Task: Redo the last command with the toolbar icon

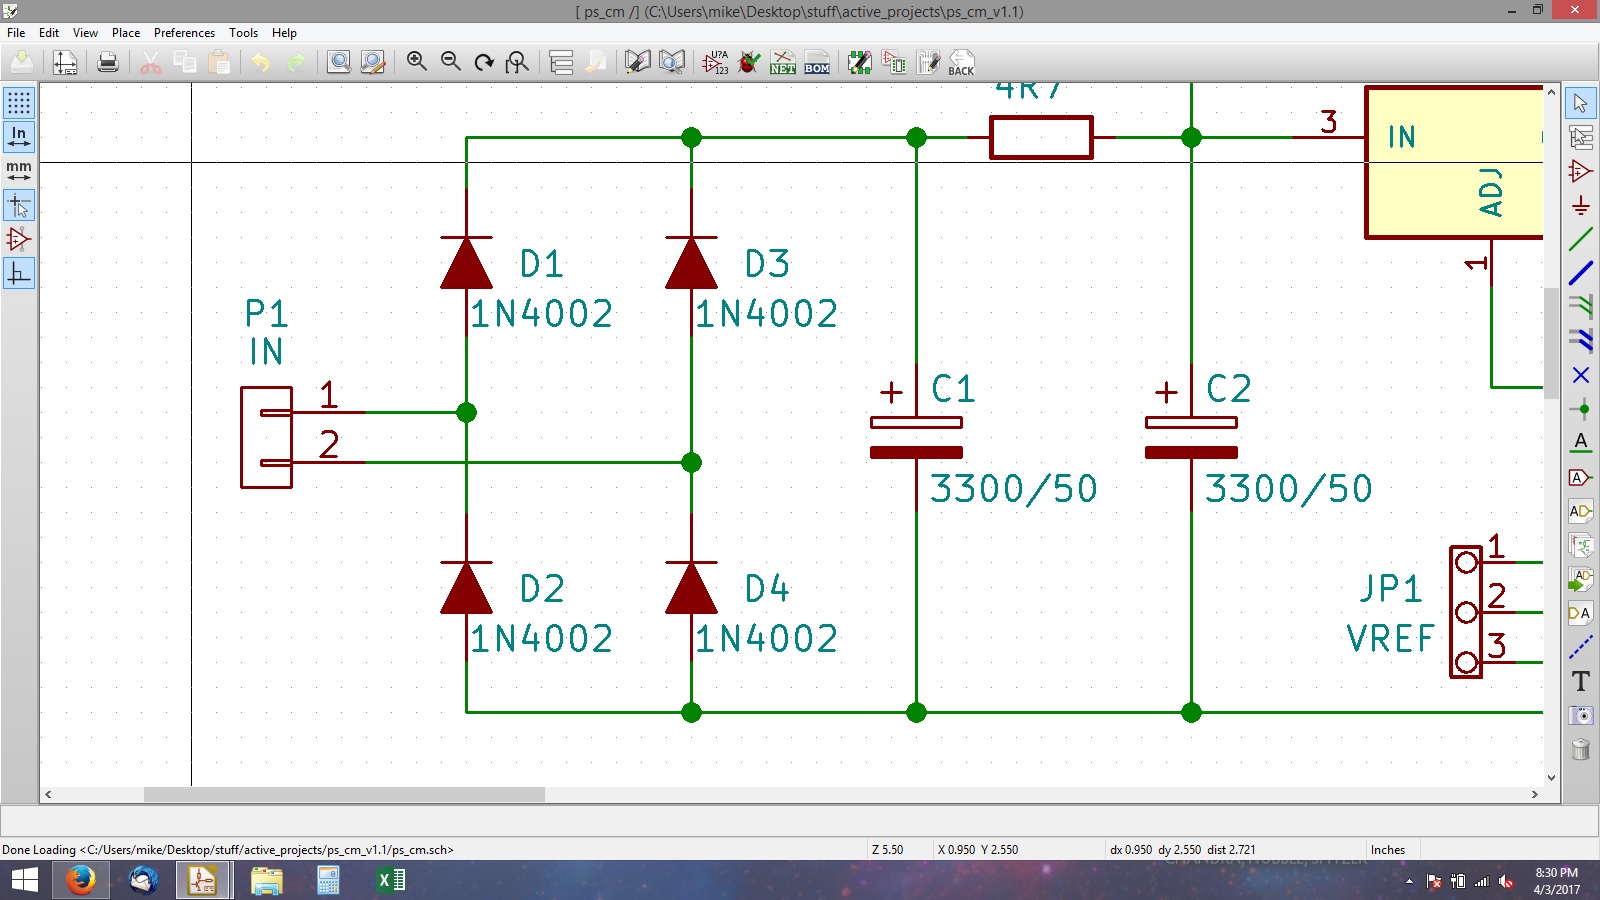Action: [x=295, y=62]
